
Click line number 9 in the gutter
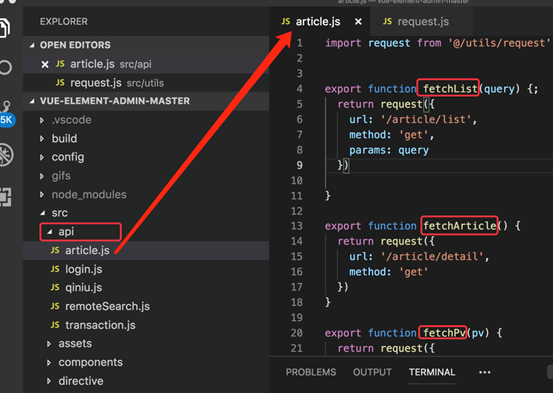click(x=299, y=165)
